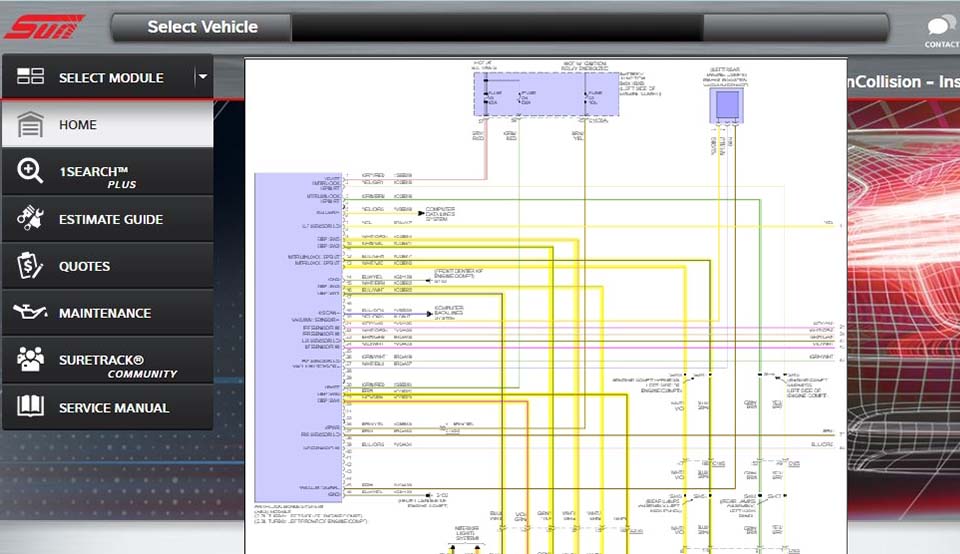Click the SureTrack community people icon
This screenshot has height=554, width=960.
pyautogui.click(x=30, y=360)
